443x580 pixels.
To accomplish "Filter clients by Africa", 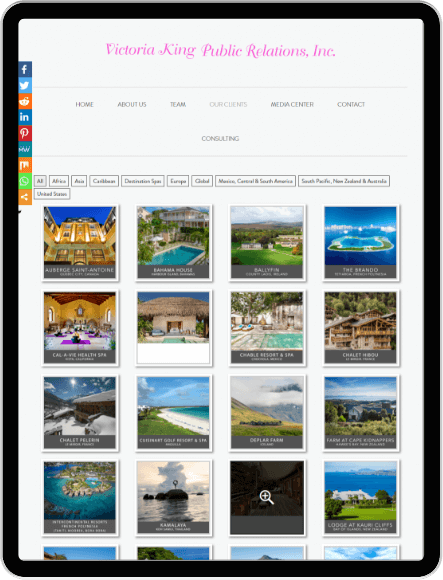I will coord(59,181).
